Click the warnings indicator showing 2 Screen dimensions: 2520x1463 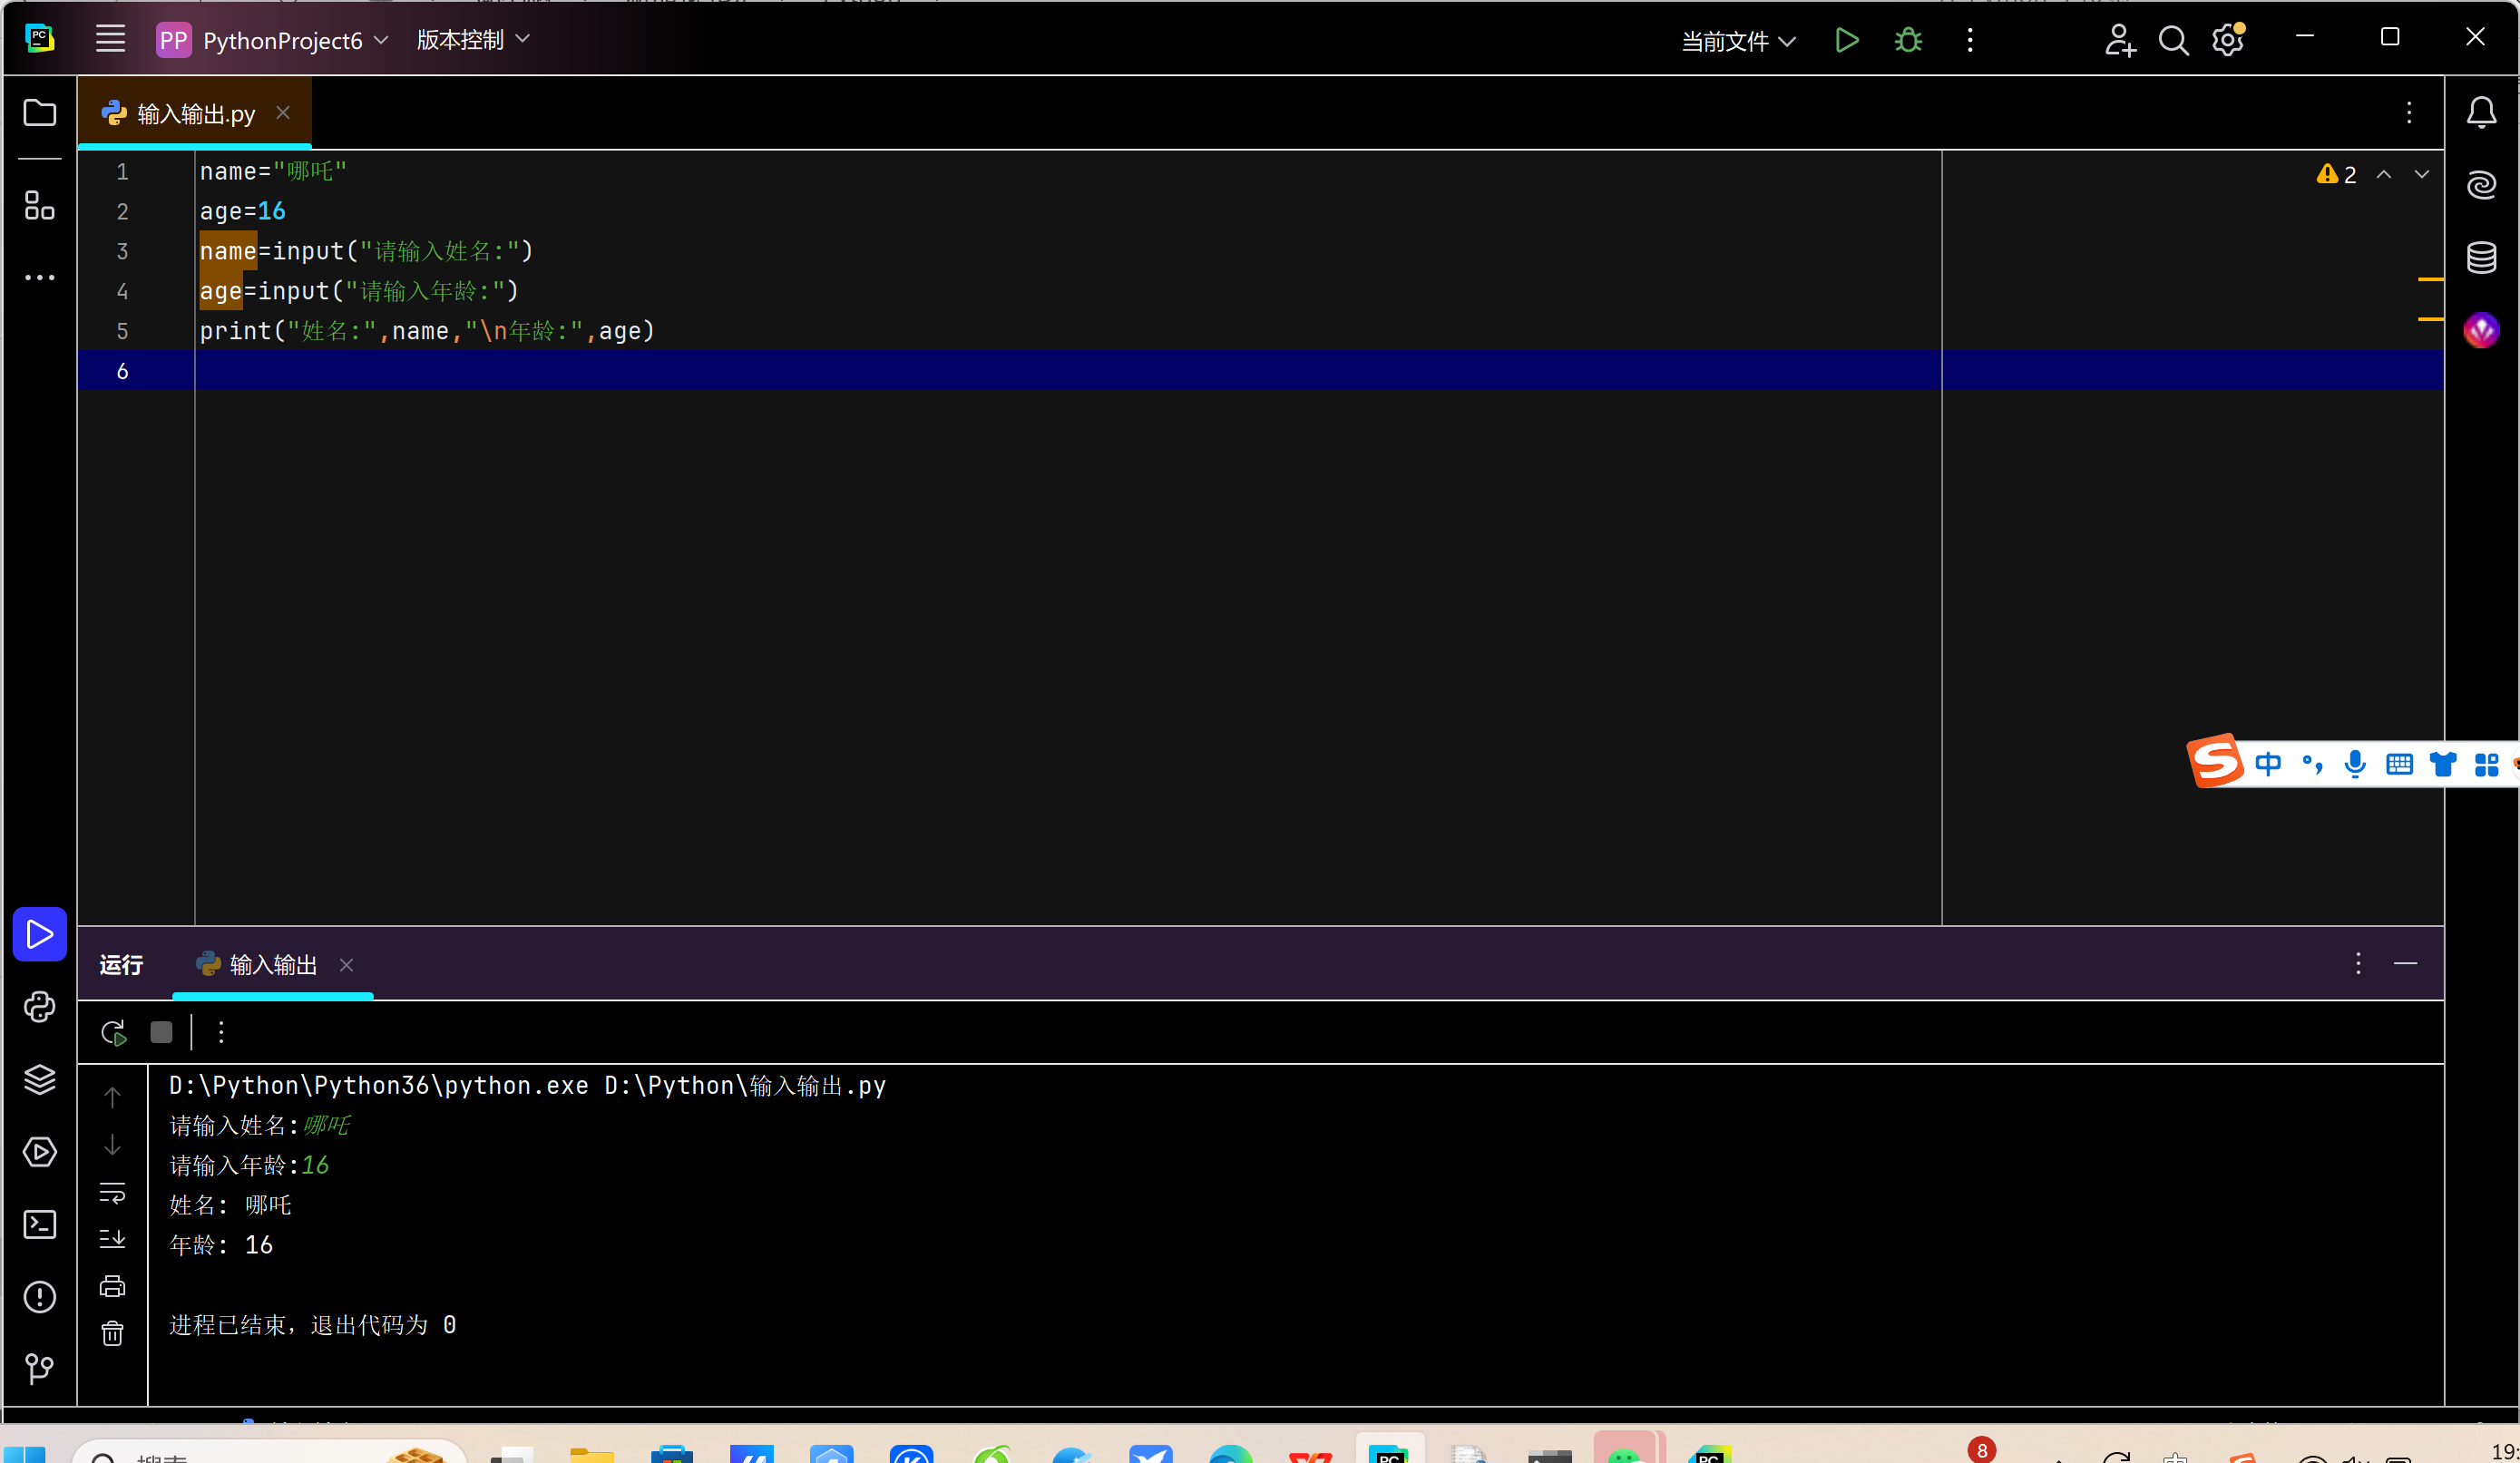pos(2337,175)
